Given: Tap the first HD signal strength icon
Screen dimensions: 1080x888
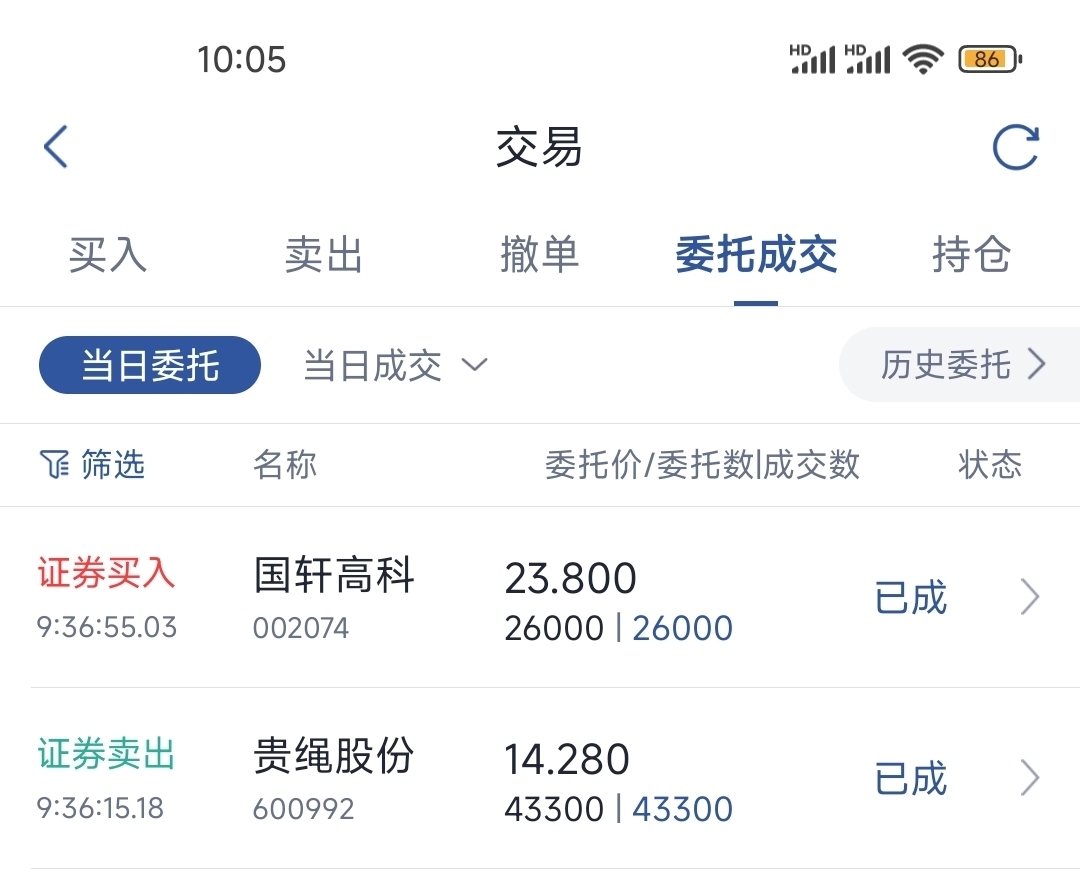Looking at the screenshot, I should (812, 59).
